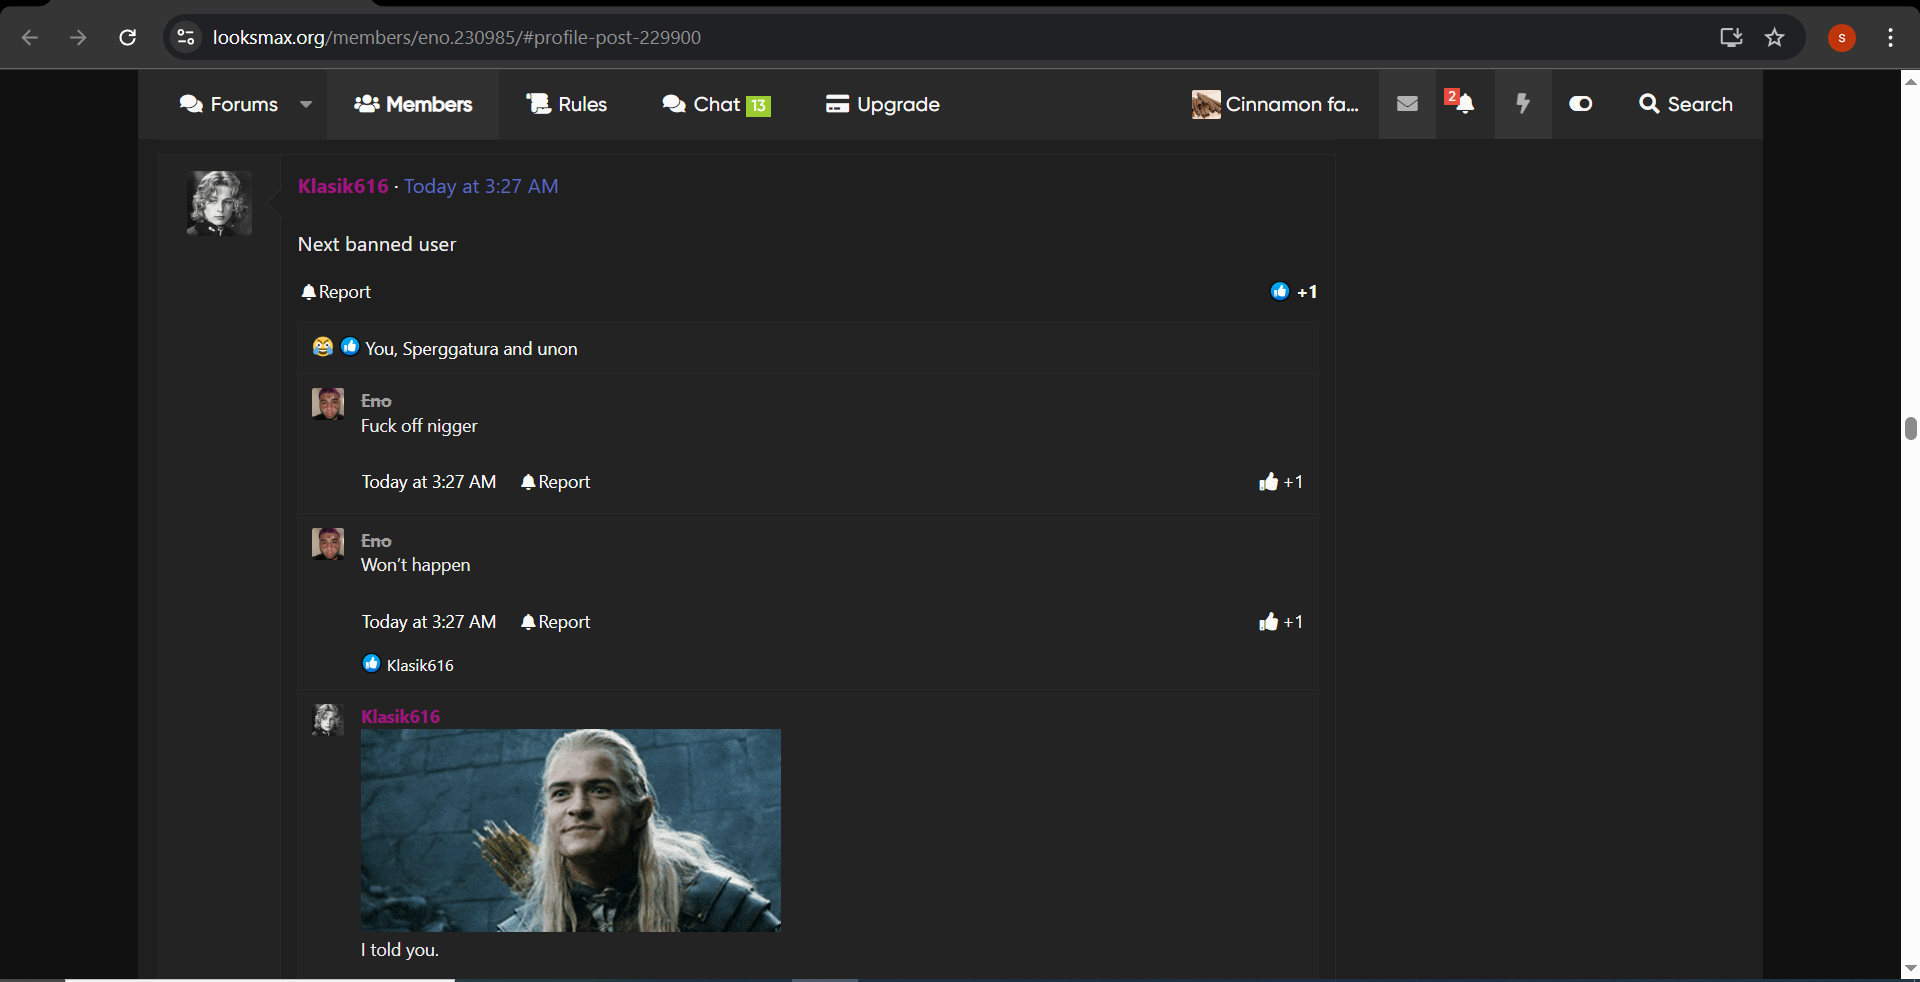The height and width of the screenshot is (982, 1920).
Task: Toggle the bookmark star in address bar
Action: coord(1775,37)
